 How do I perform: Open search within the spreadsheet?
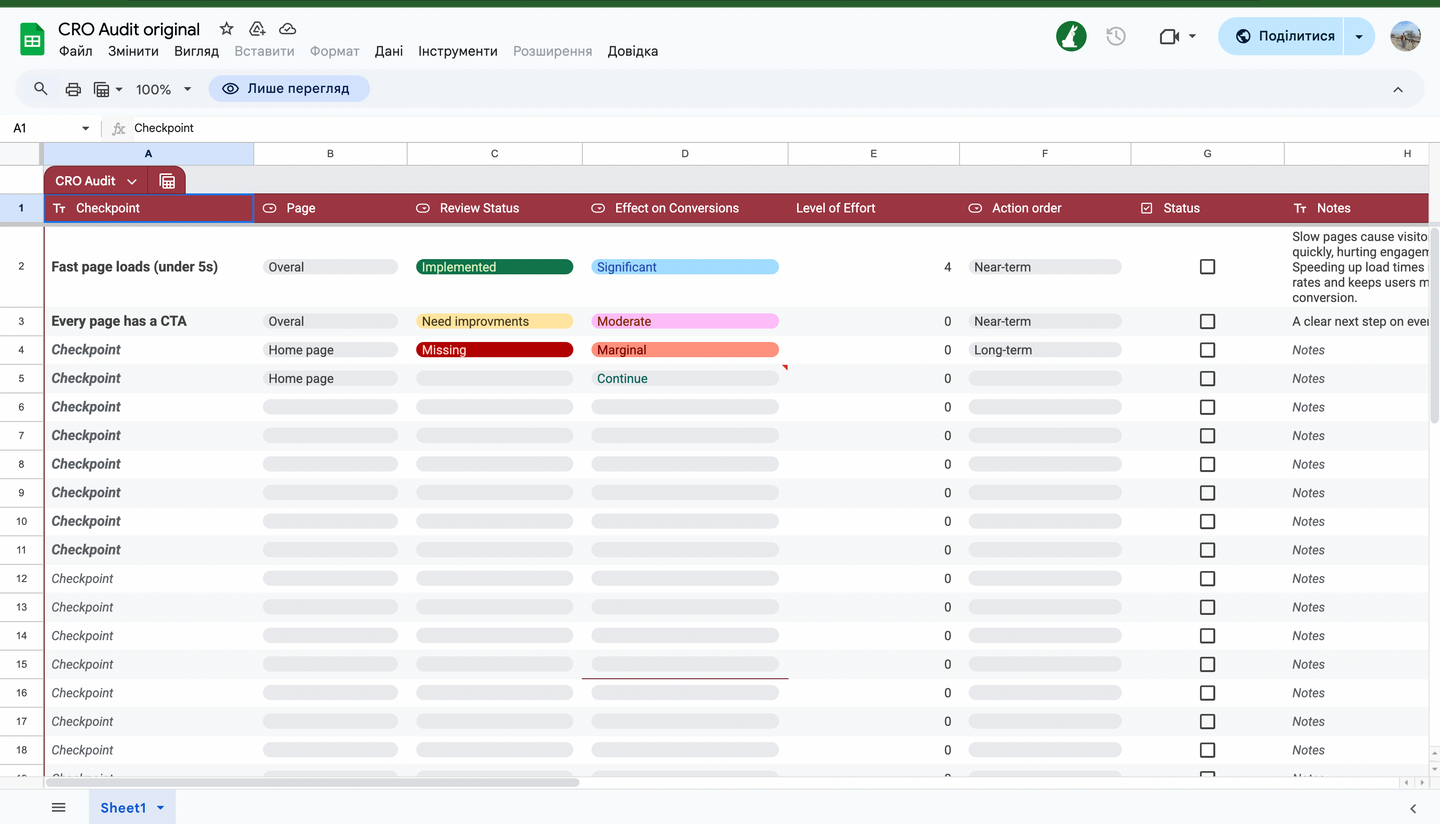(40, 89)
